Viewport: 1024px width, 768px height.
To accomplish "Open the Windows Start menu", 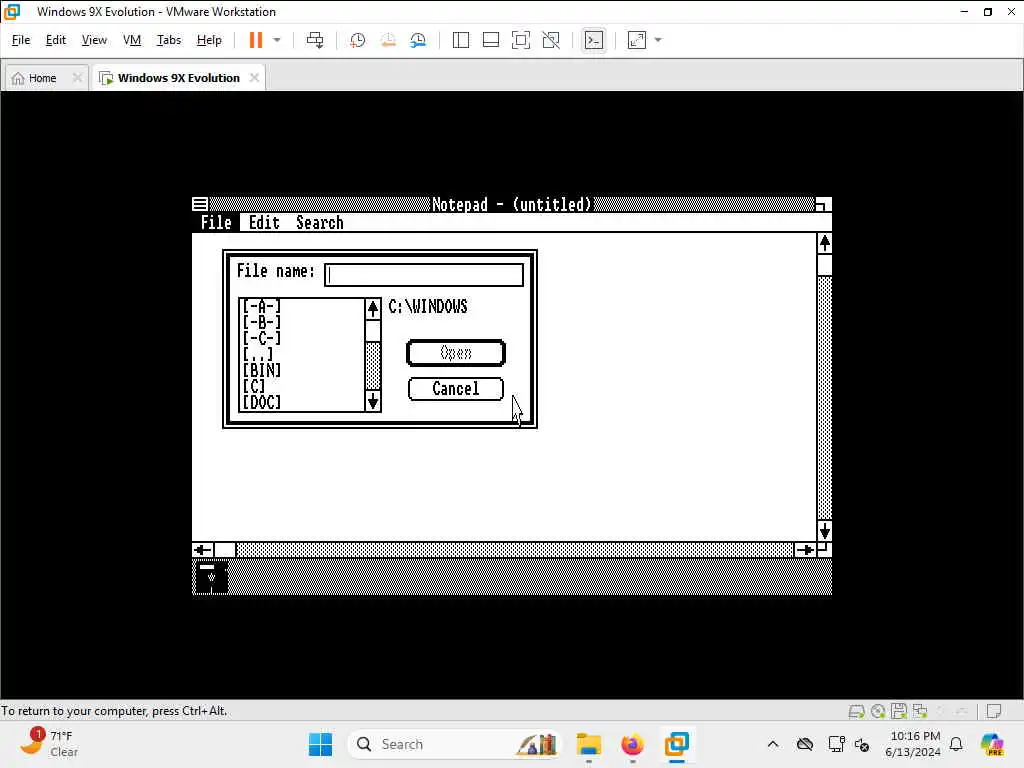I will point(321,744).
